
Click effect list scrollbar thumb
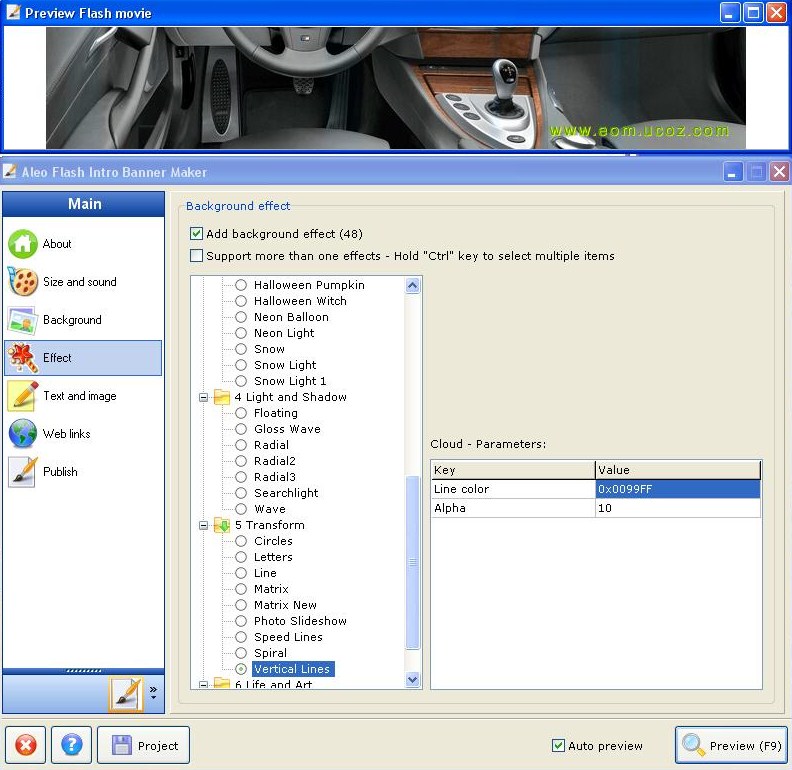click(x=413, y=562)
